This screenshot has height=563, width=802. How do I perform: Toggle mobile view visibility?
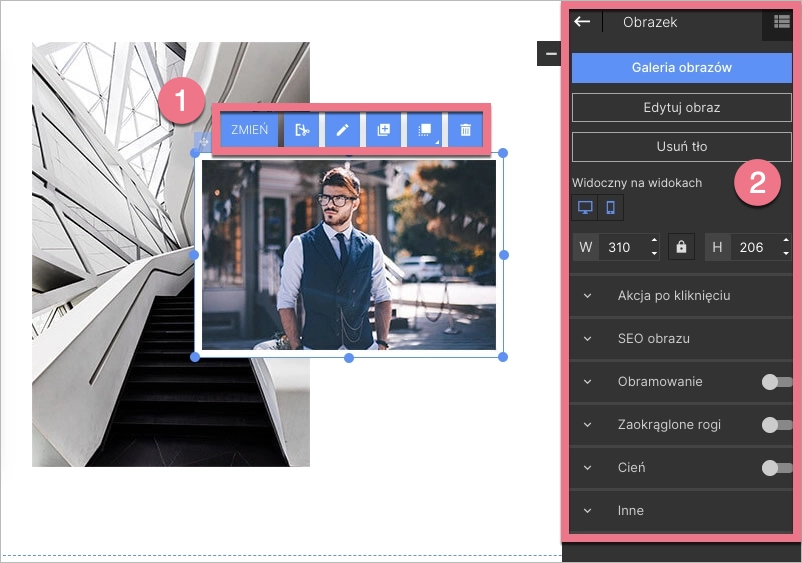click(x=611, y=208)
